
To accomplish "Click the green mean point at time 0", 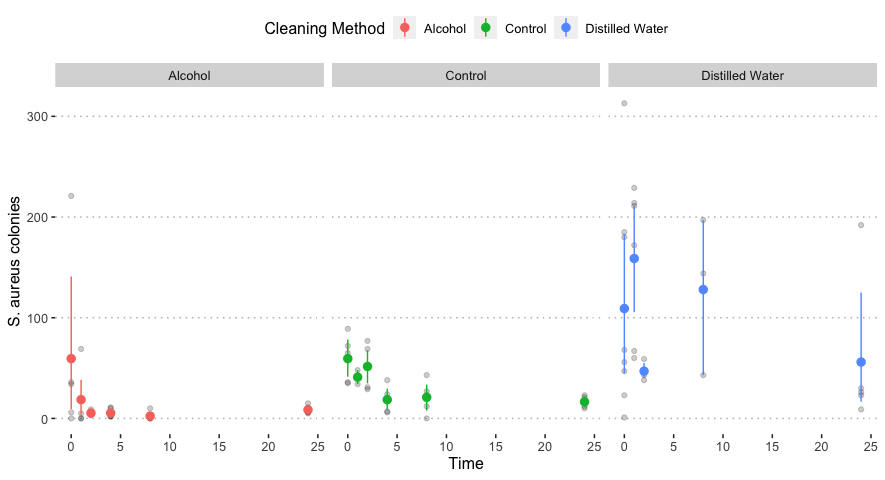I will [348, 358].
